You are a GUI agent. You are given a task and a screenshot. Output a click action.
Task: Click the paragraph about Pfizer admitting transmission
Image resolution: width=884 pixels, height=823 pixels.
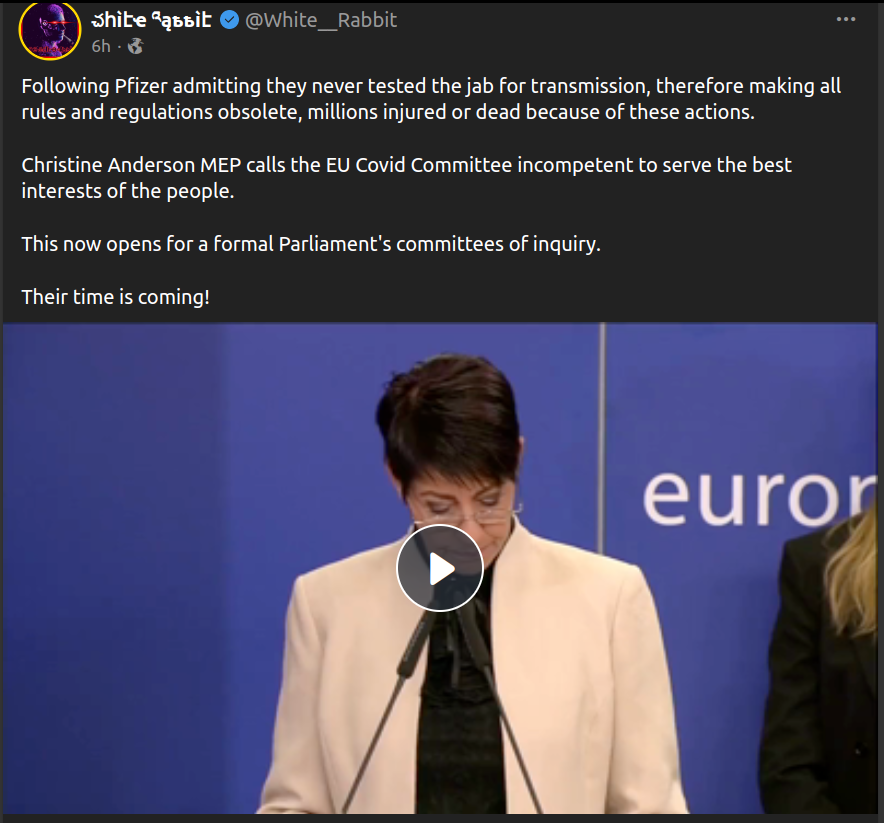point(431,99)
